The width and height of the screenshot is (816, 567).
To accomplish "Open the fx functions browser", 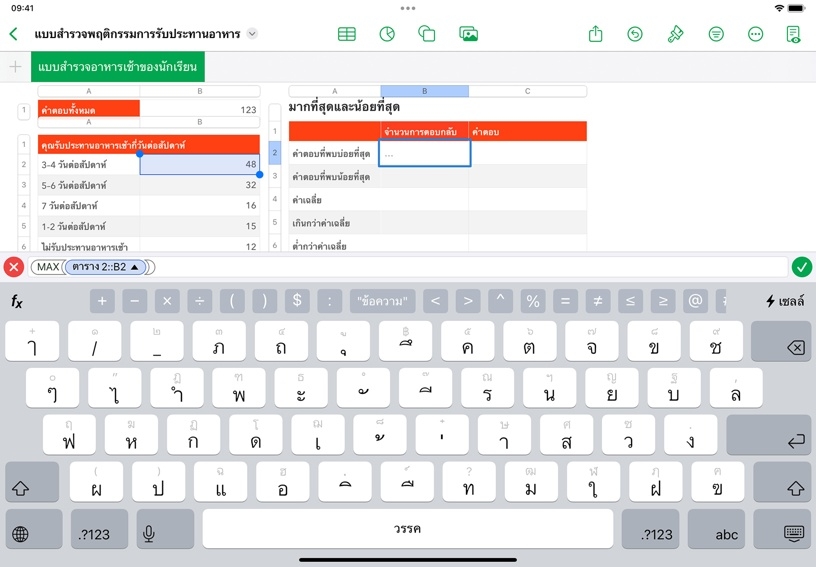I will tap(17, 301).
